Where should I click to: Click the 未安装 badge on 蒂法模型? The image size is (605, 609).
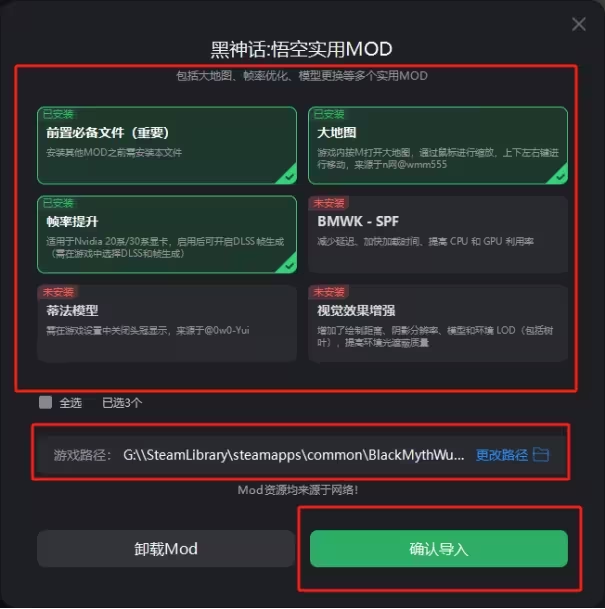click(x=58, y=292)
